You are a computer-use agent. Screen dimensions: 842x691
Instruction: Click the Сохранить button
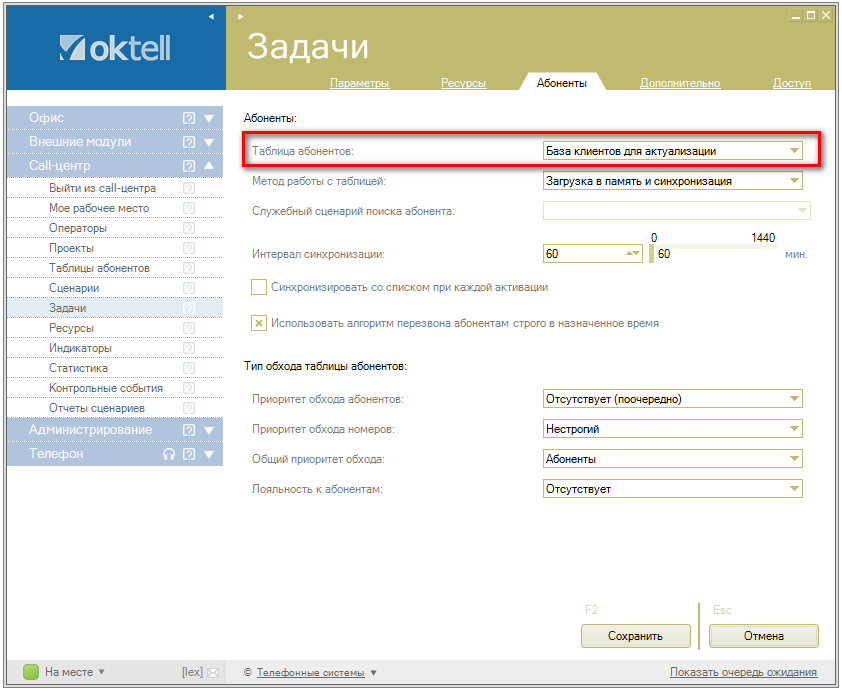point(635,636)
